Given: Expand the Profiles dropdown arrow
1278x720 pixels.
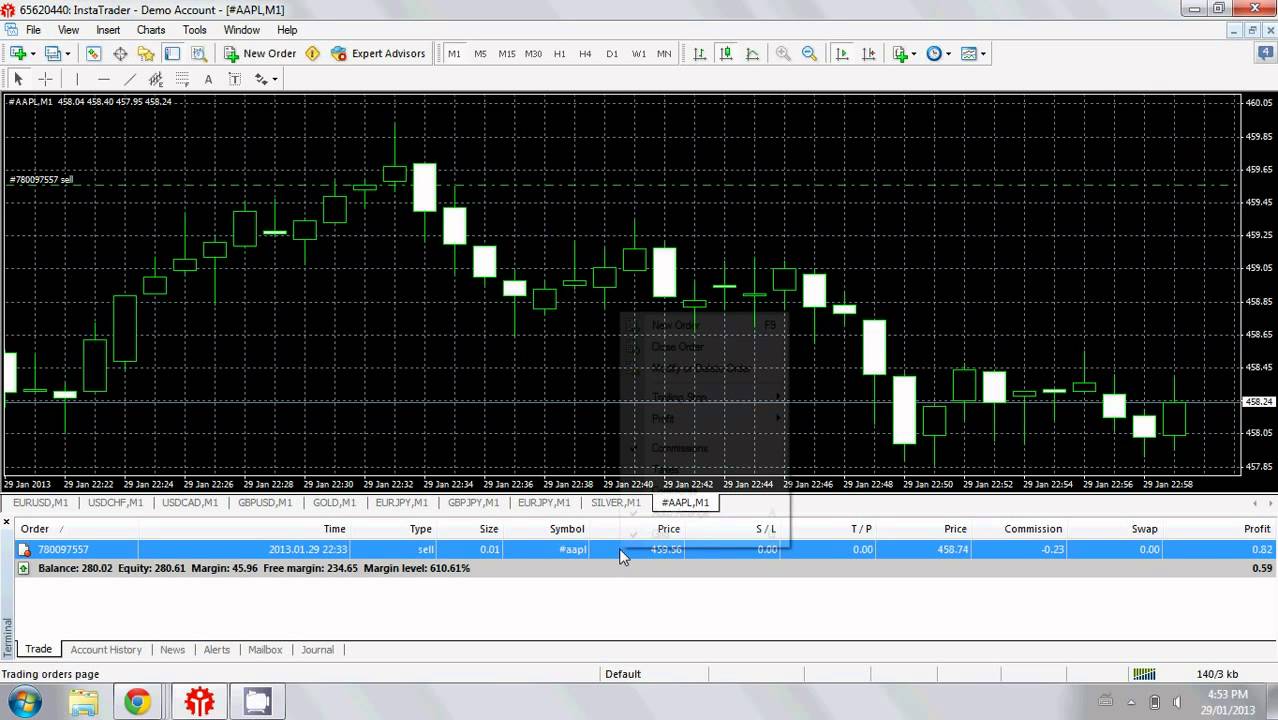Looking at the screenshot, I should click(68, 54).
